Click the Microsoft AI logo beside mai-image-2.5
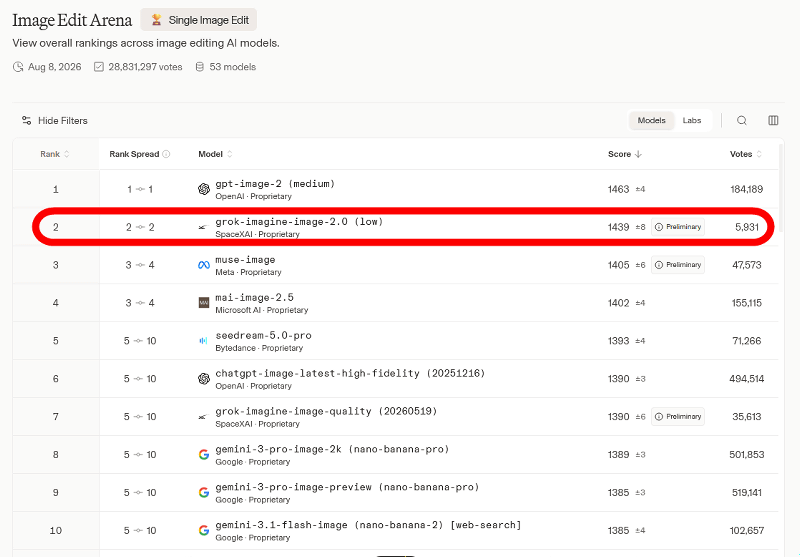The height and width of the screenshot is (557, 800). 204,303
